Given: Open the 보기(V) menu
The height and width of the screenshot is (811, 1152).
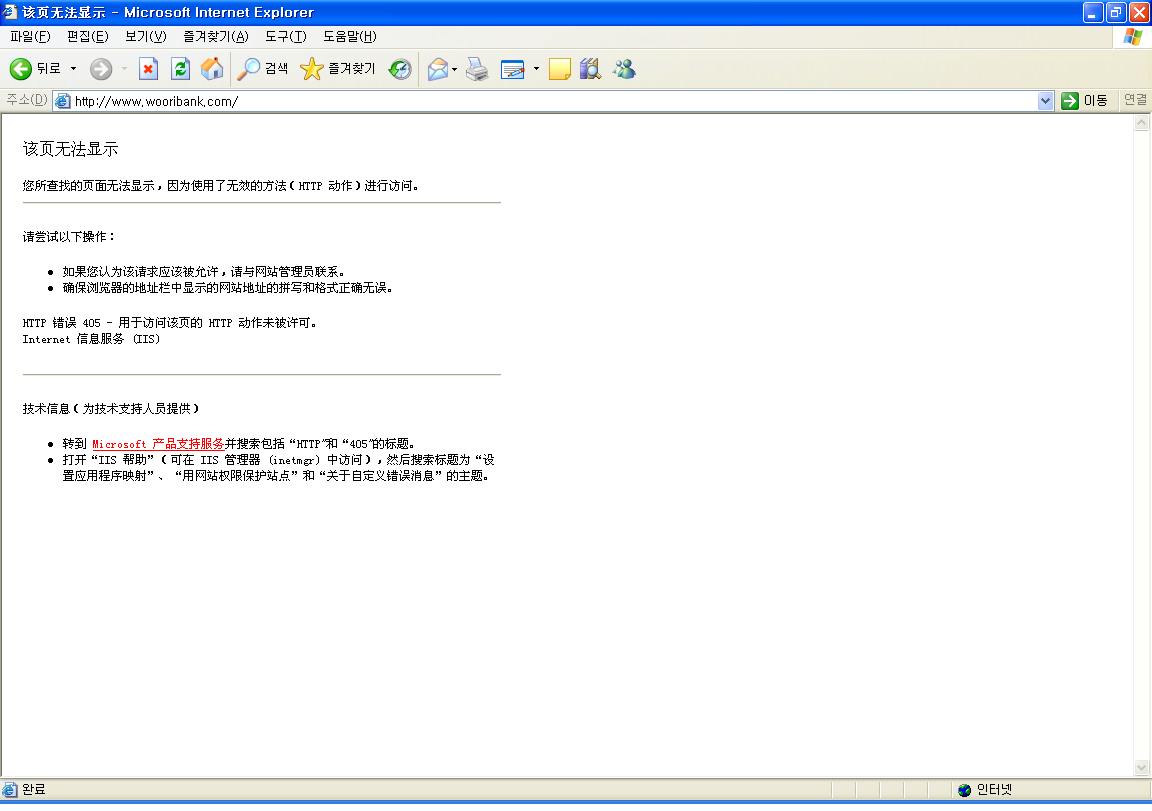Looking at the screenshot, I should [x=145, y=36].
